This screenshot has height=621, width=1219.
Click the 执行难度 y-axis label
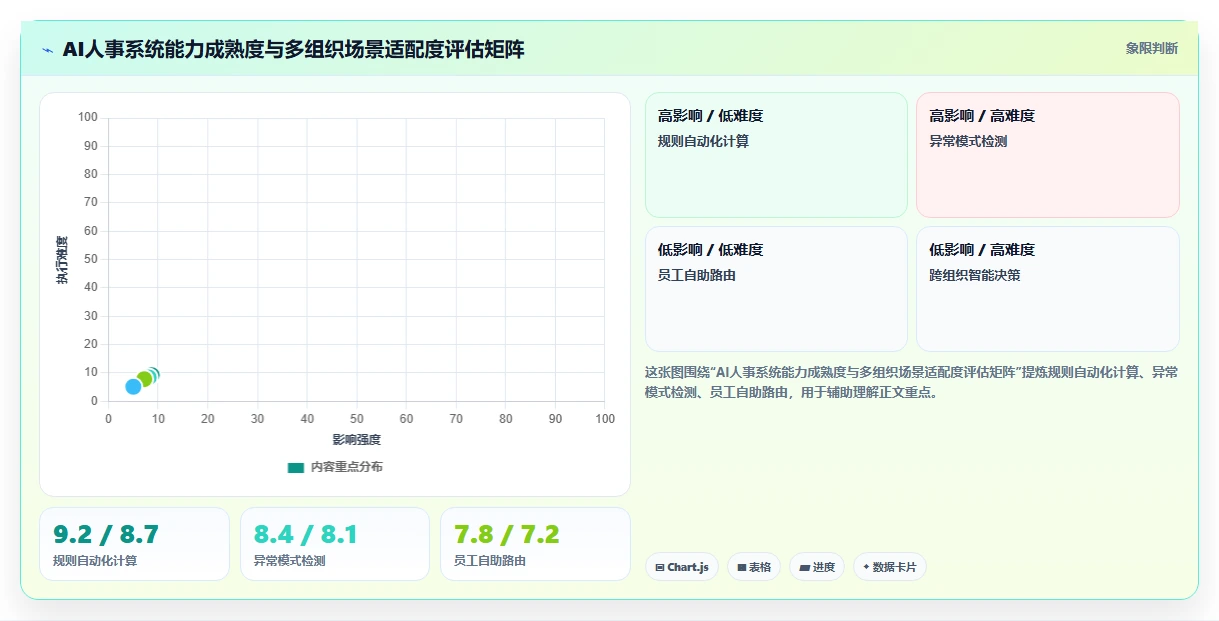[x=62, y=260]
